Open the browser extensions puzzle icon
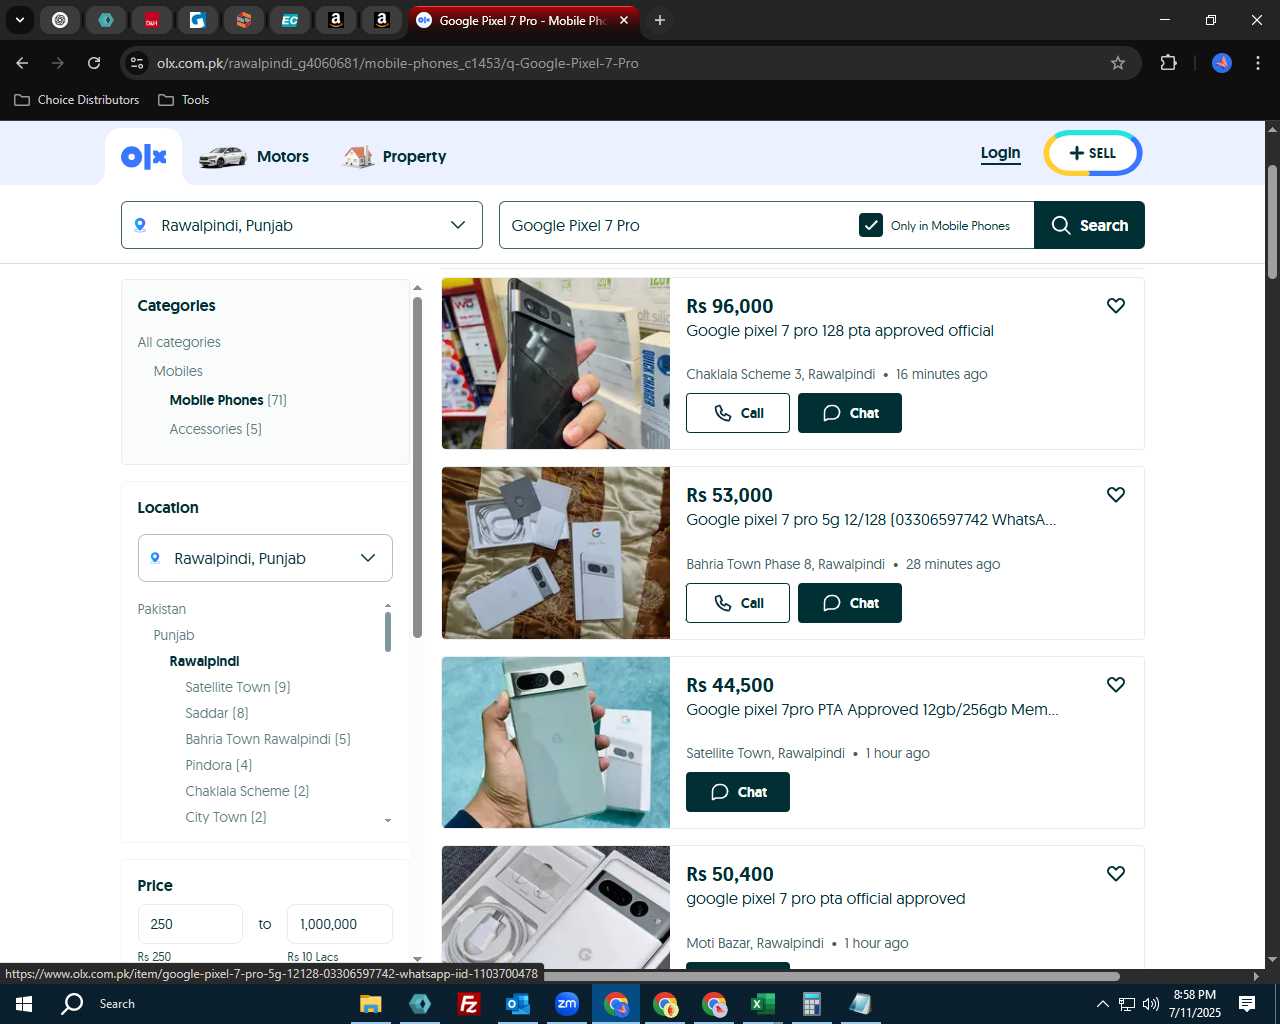This screenshot has width=1280, height=1024. click(x=1168, y=63)
